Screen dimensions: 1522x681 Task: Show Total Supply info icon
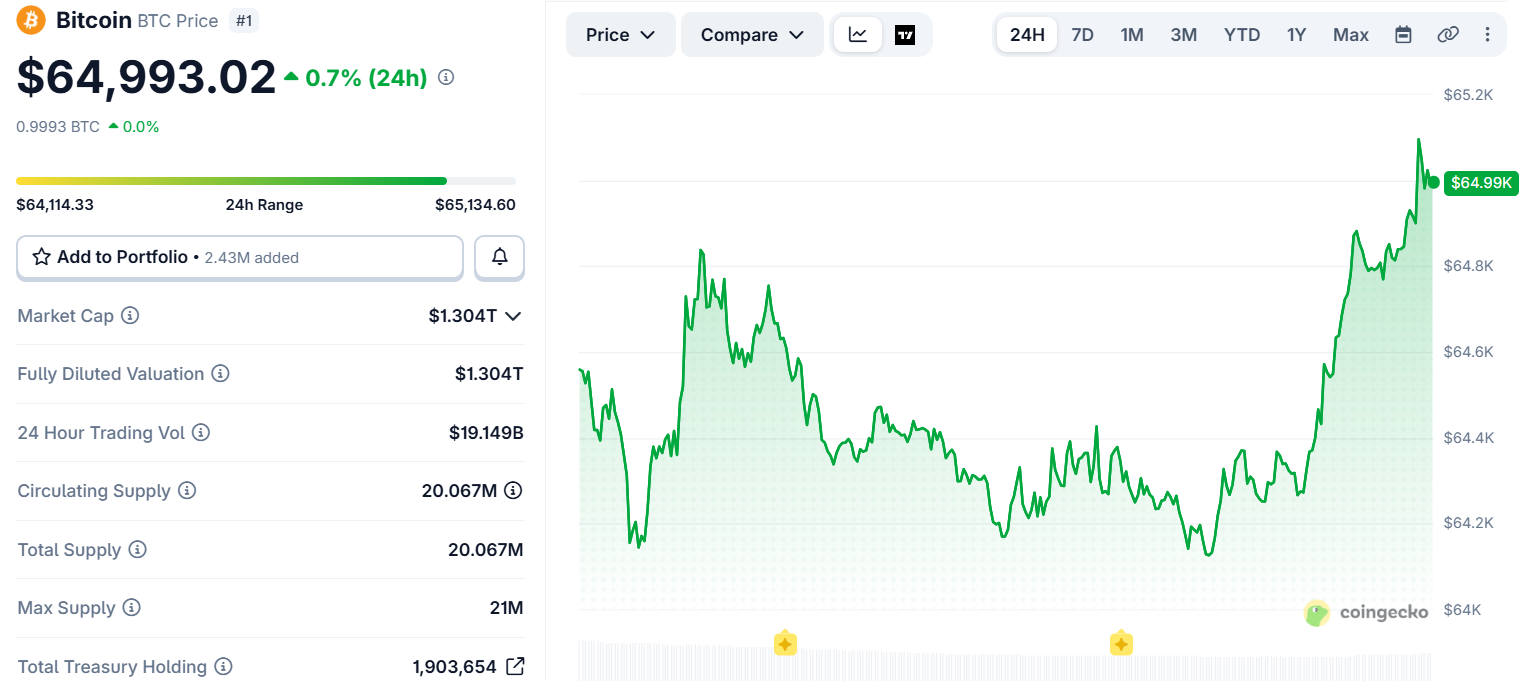click(x=138, y=550)
